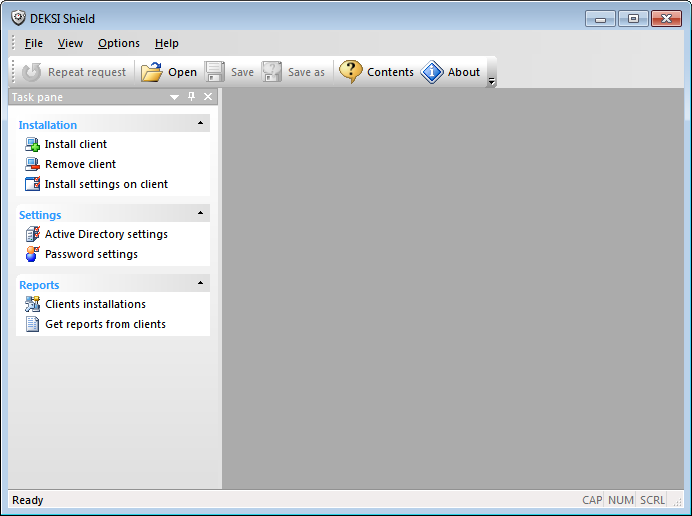Image resolution: width=692 pixels, height=516 pixels.
Task: Click the SCRL status bar indicator
Action: click(652, 500)
